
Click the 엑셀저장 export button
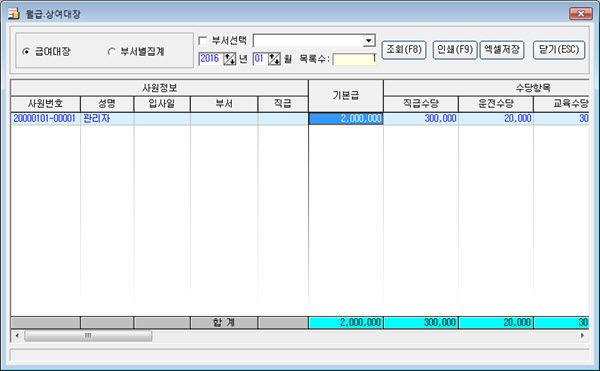pos(502,50)
